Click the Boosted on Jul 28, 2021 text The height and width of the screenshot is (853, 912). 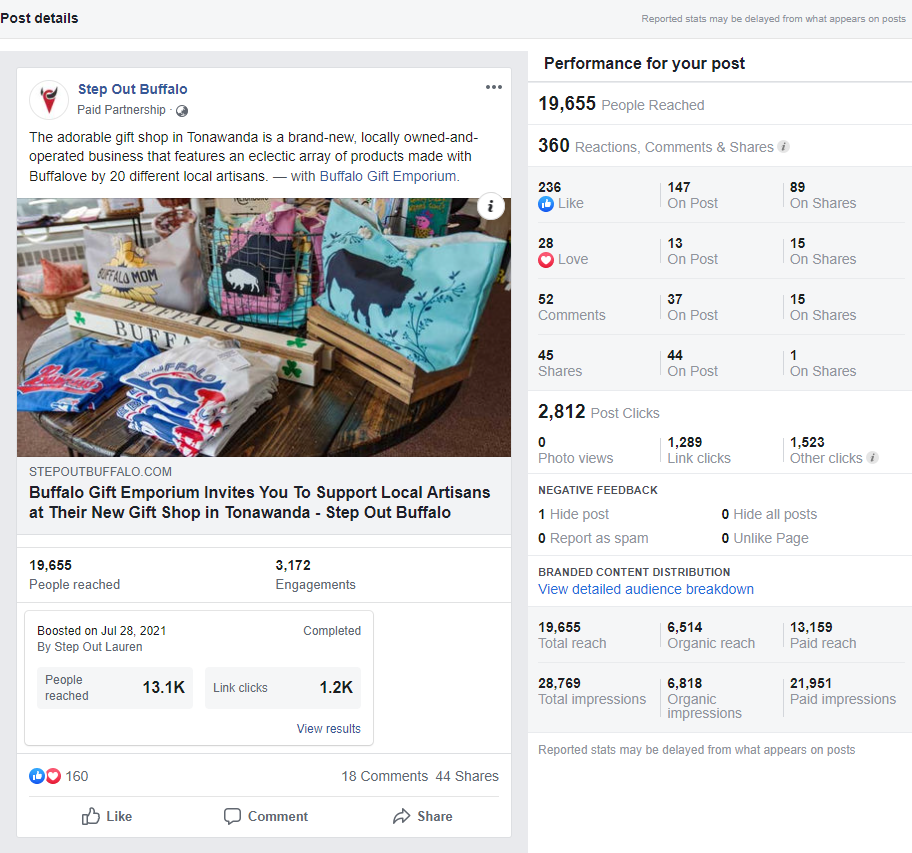(102, 631)
